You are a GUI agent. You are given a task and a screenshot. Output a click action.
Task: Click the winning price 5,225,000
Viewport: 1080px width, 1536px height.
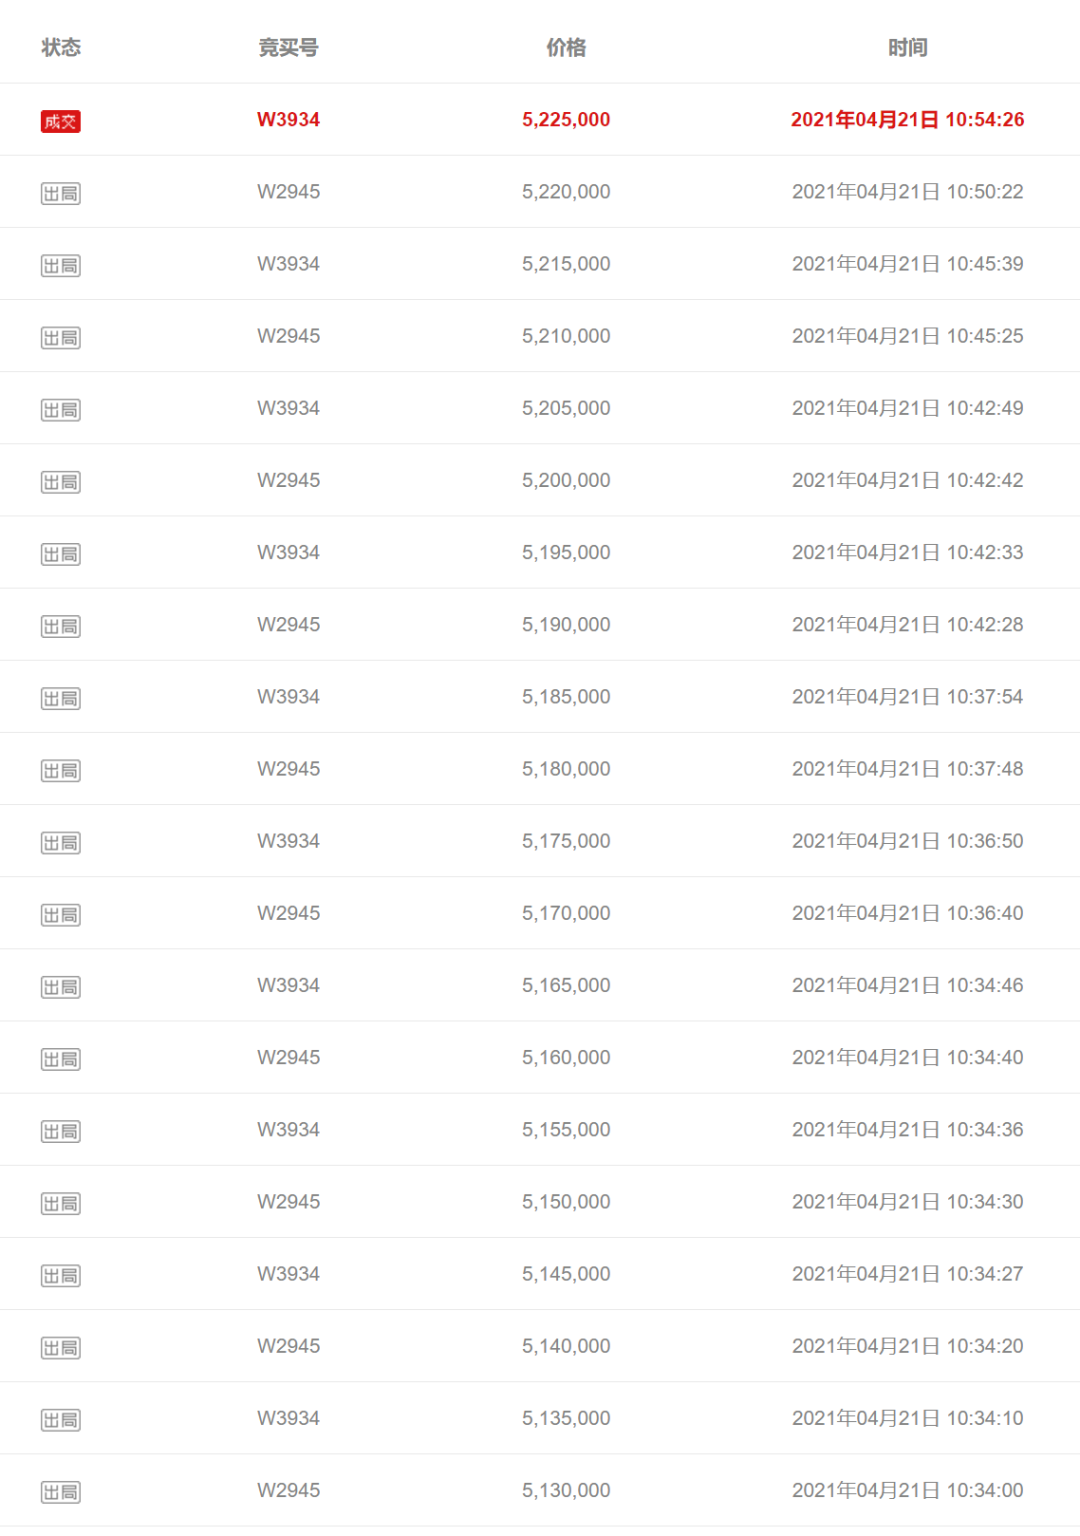point(566,119)
